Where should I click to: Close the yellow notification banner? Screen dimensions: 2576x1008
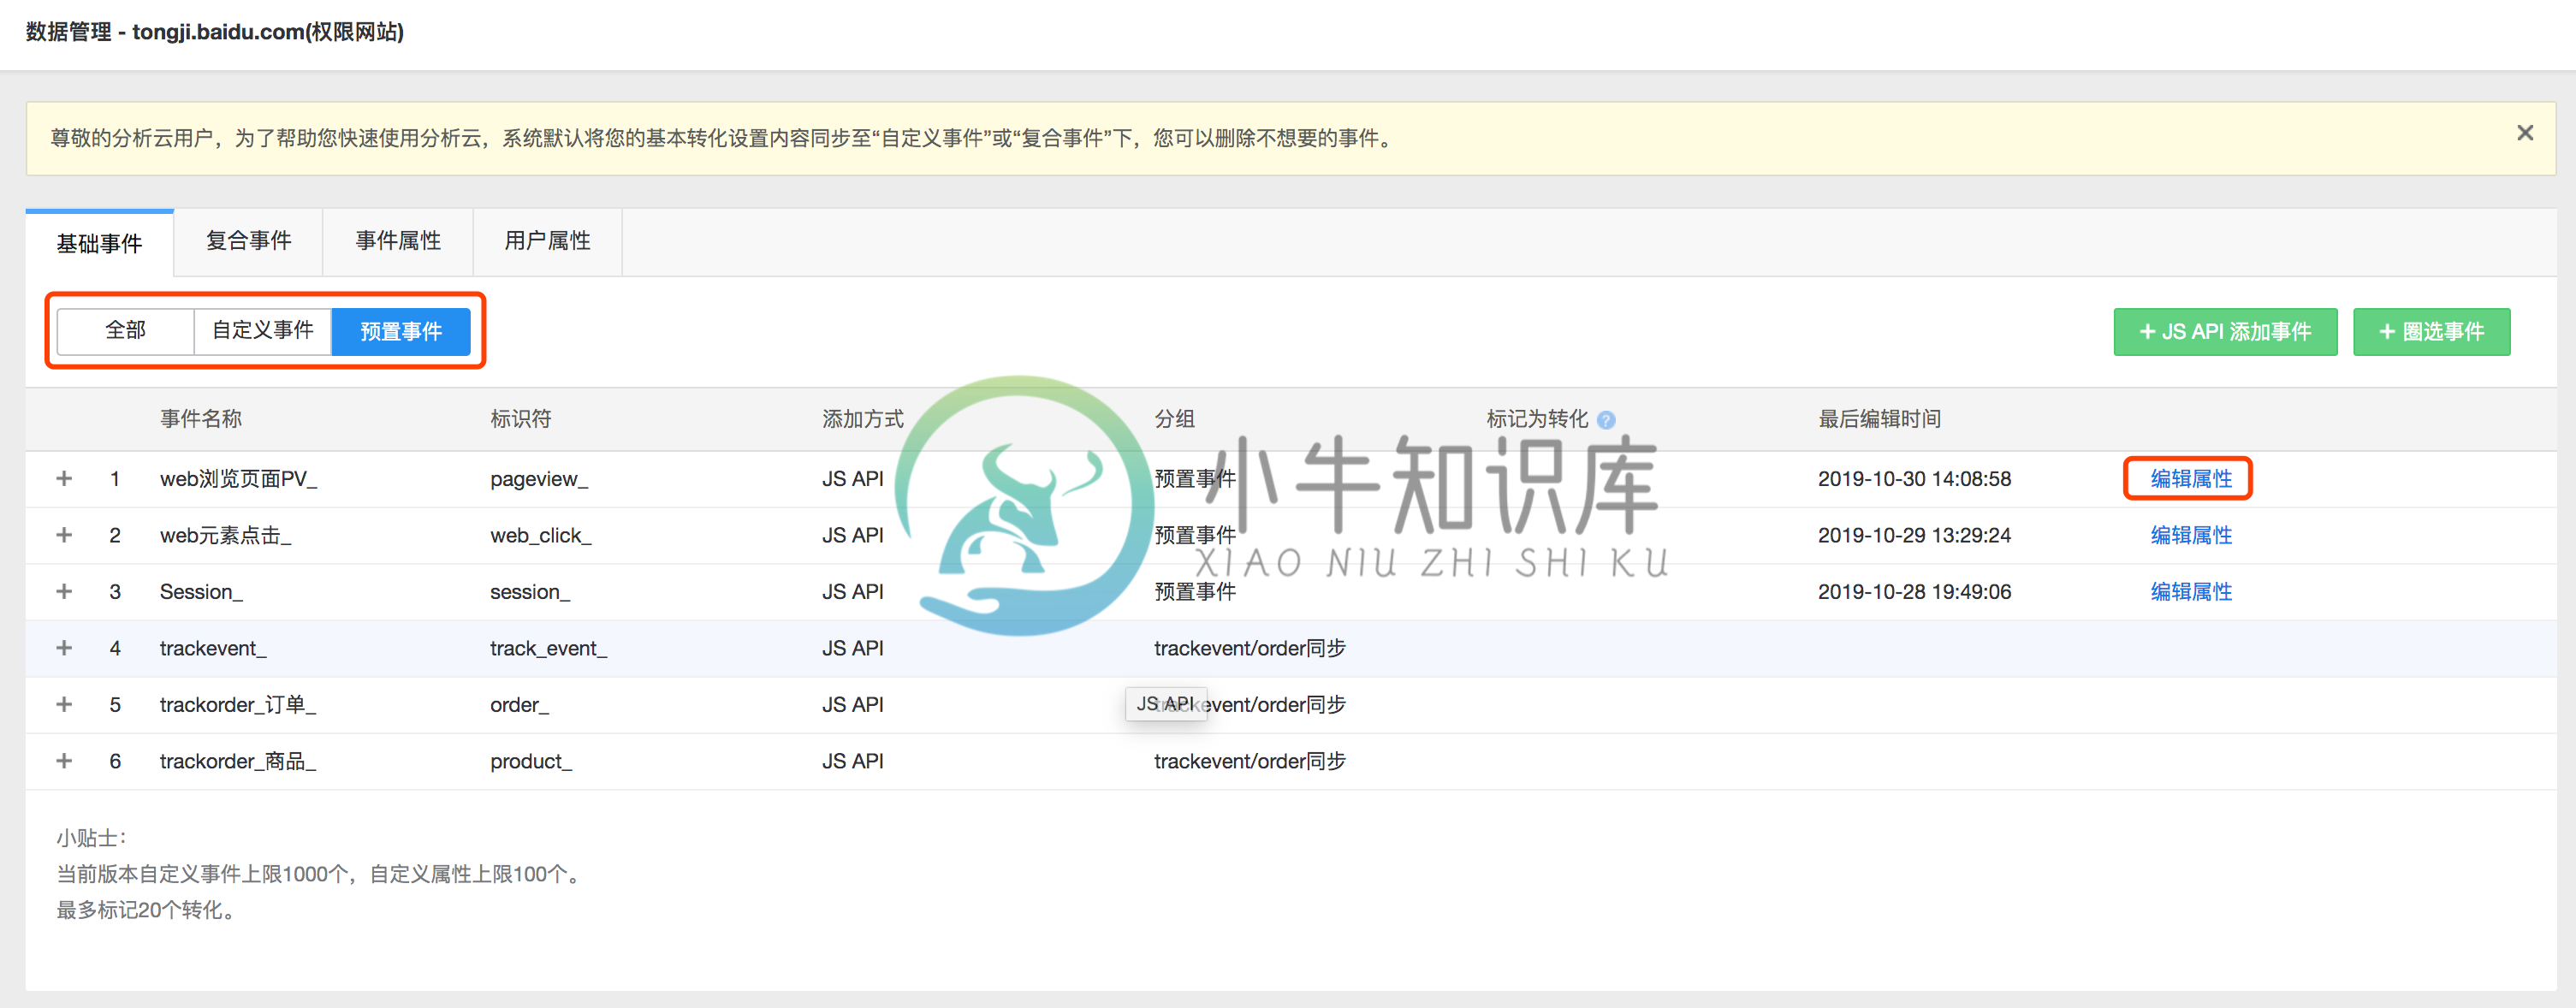click(x=2525, y=133)
